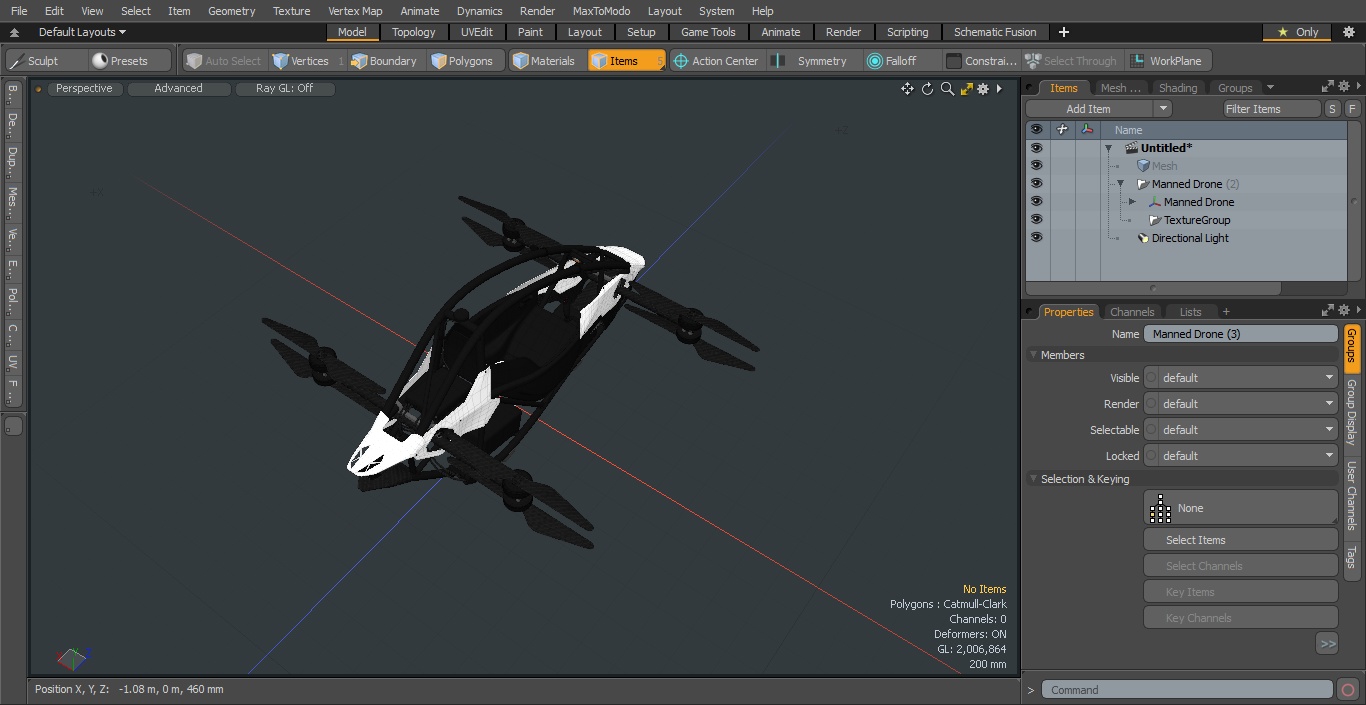Image resolution: width=1366 pixels, height=705 pixels.
Task: Open the Constraints options
Action: [982, 61]
